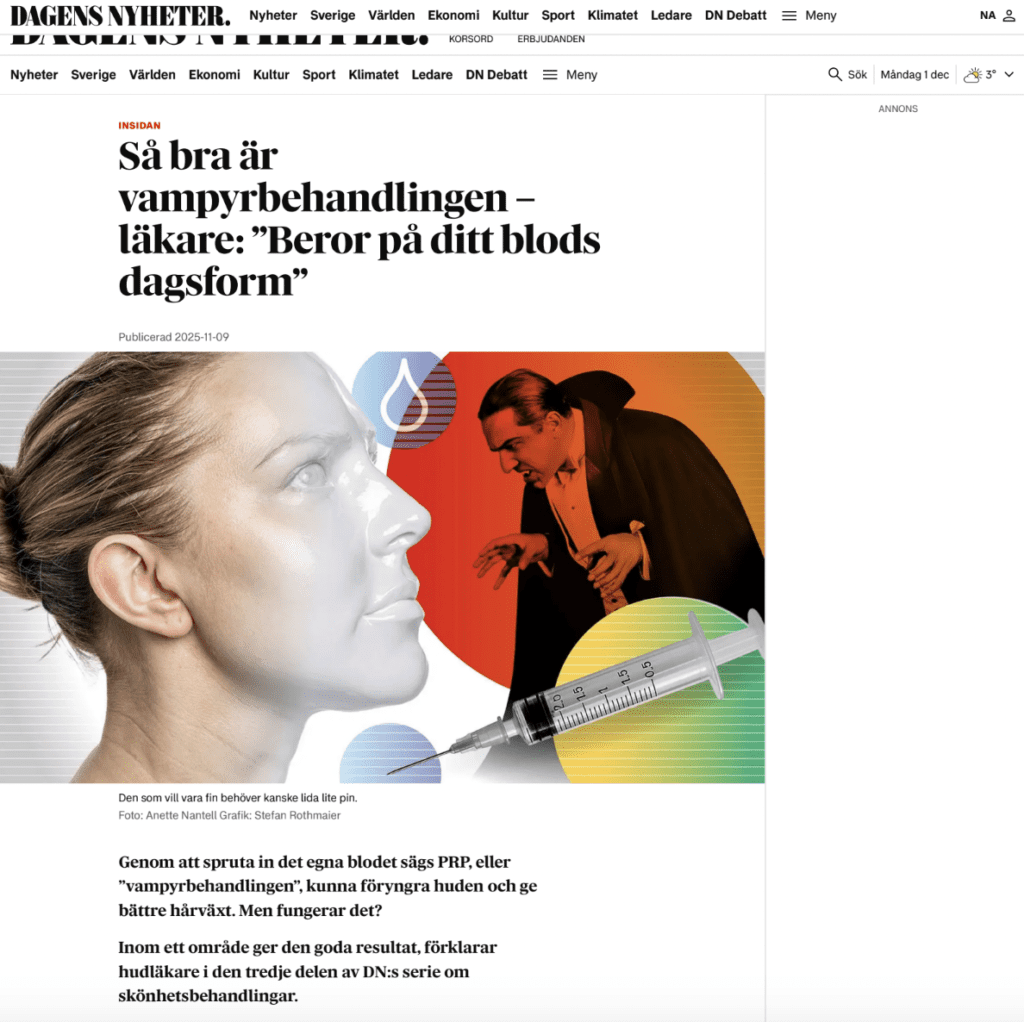Go to Sport section in top bar

click(x=558, y=16)
